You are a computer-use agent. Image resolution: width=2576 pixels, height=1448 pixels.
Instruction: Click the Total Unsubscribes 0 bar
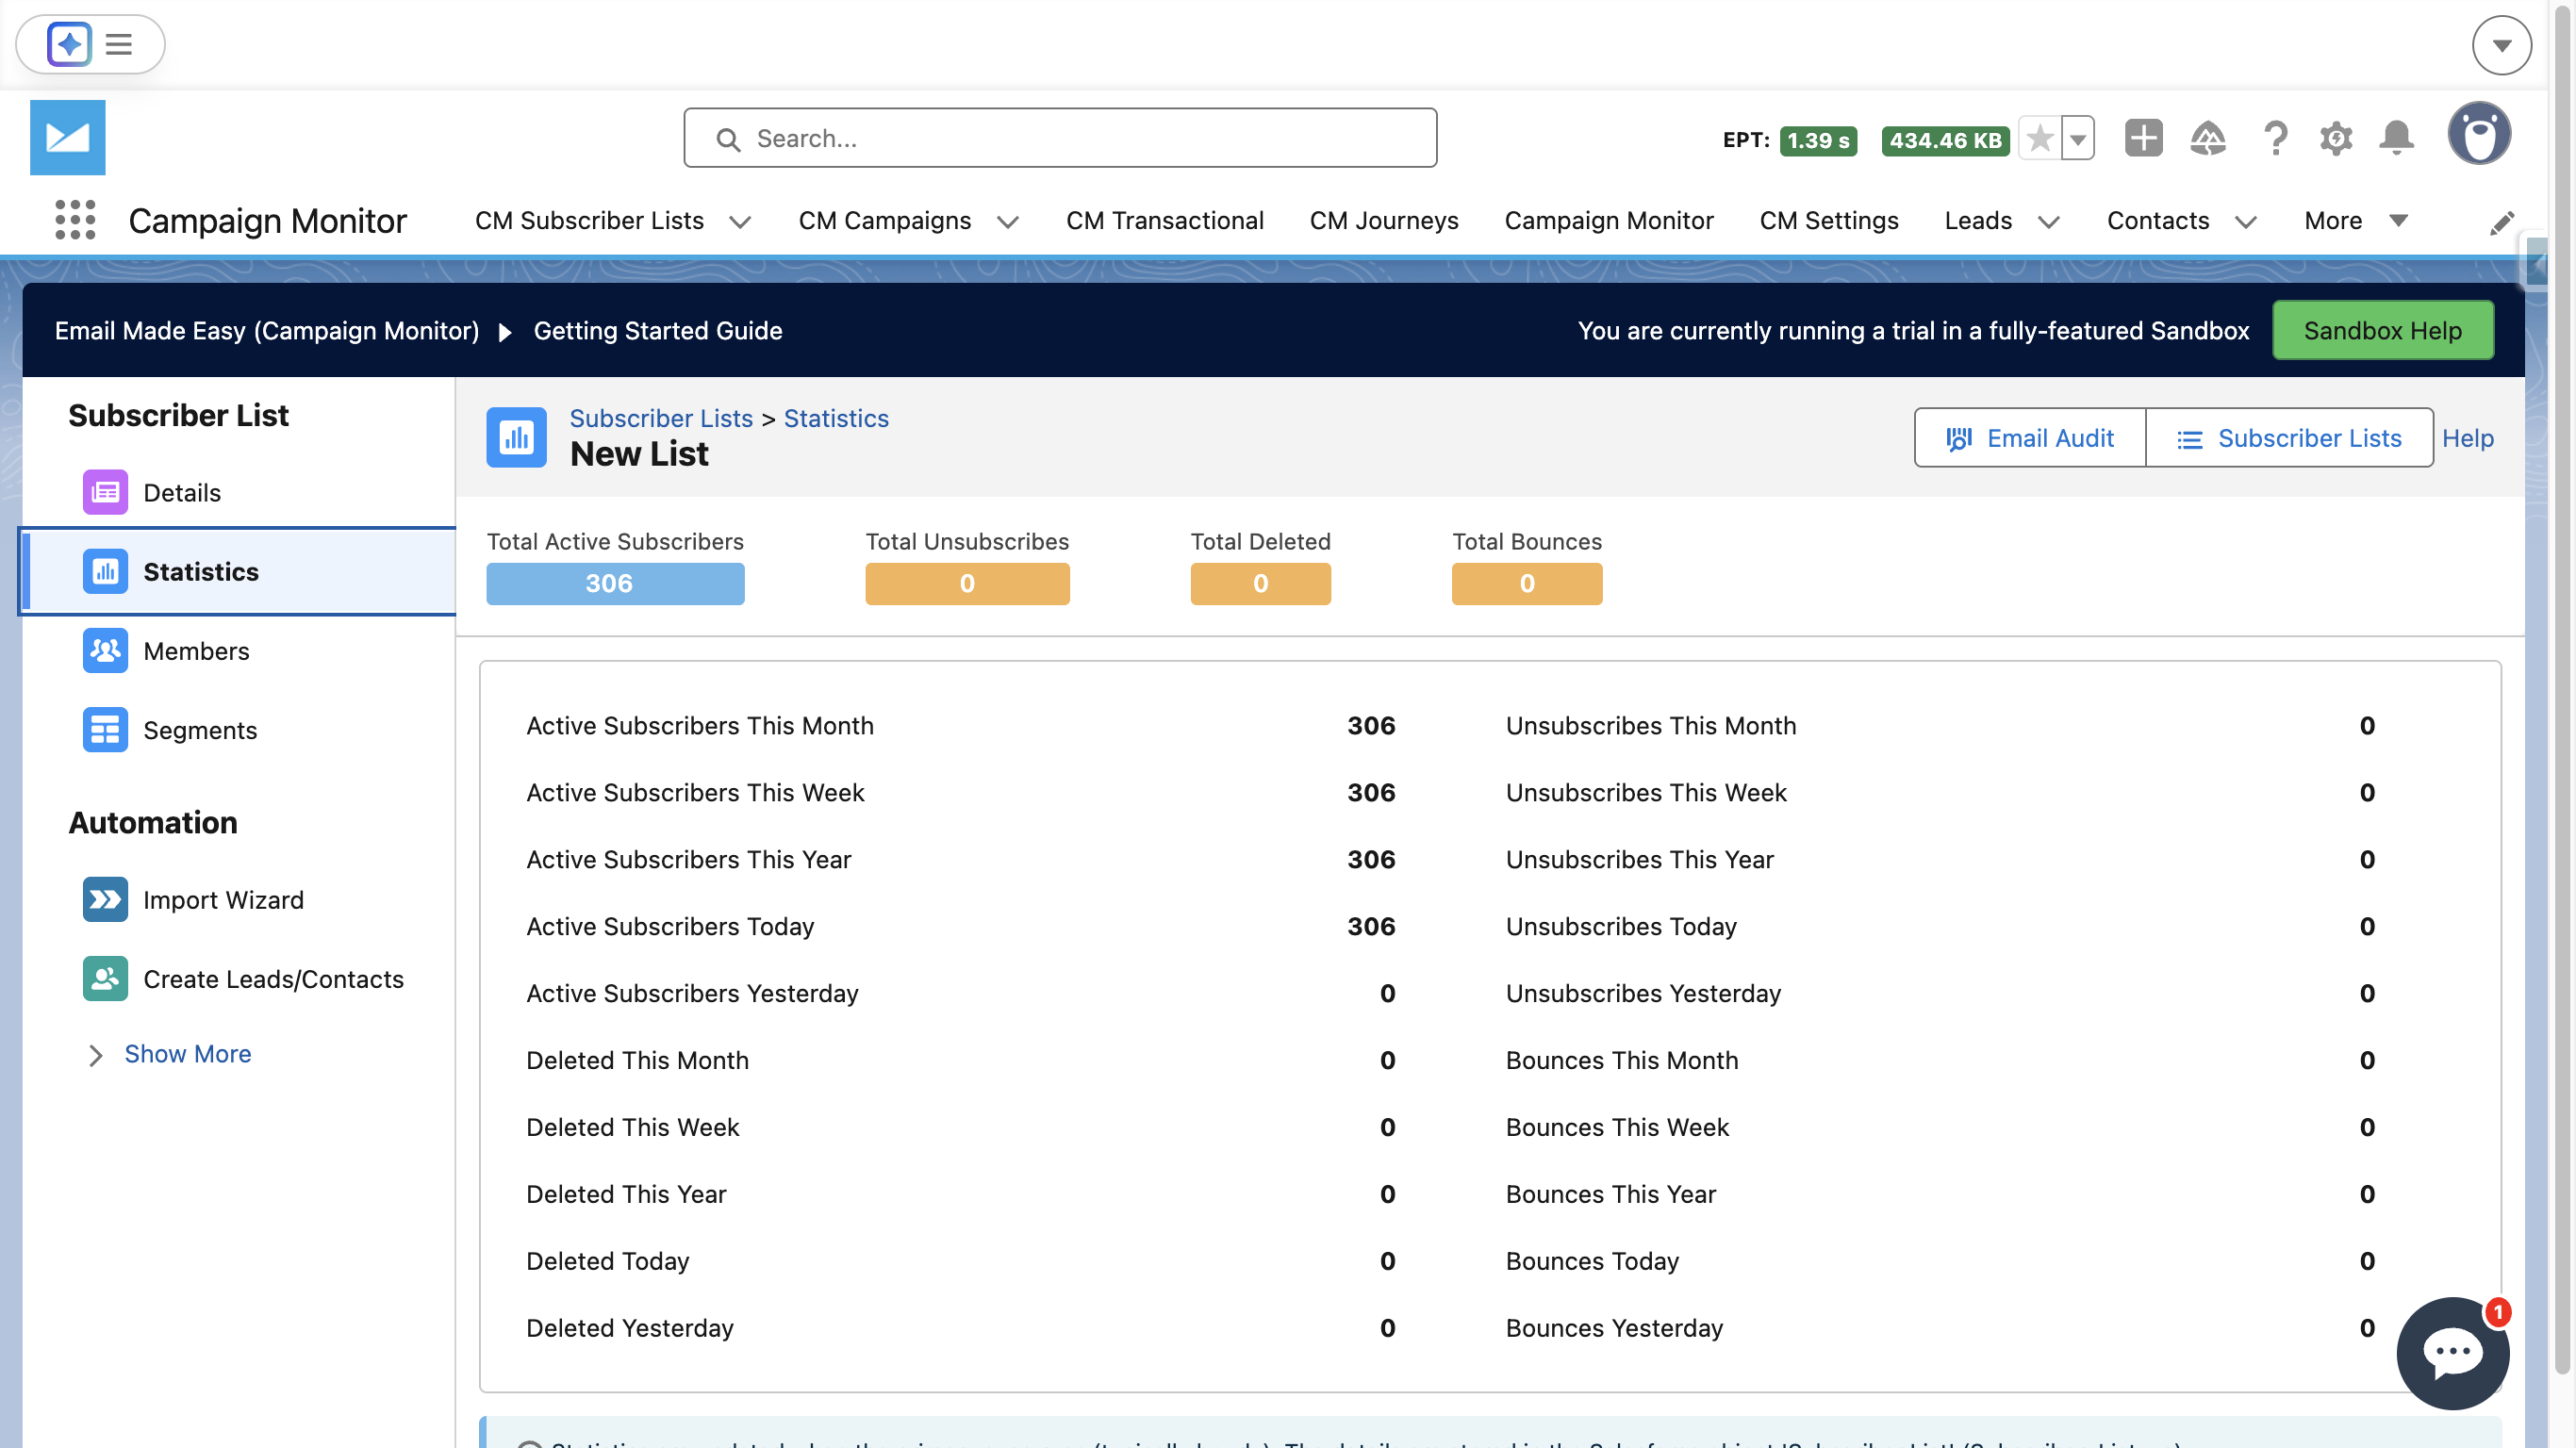pos(967,583)
